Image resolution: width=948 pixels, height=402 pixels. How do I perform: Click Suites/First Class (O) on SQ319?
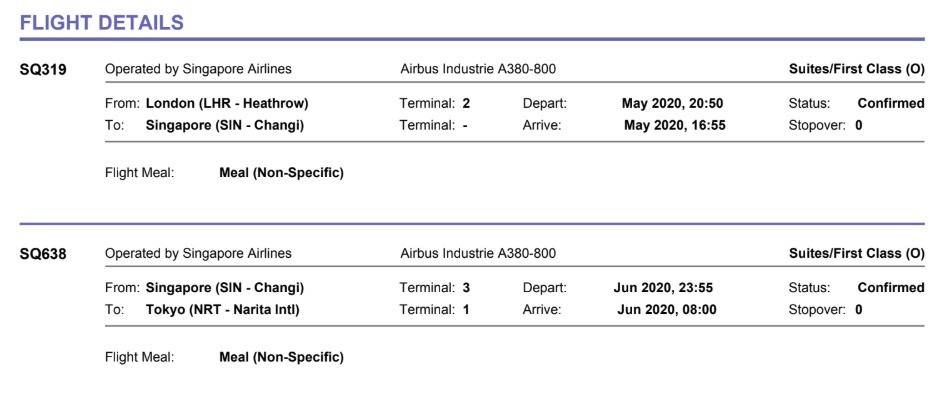click(856, 69)
